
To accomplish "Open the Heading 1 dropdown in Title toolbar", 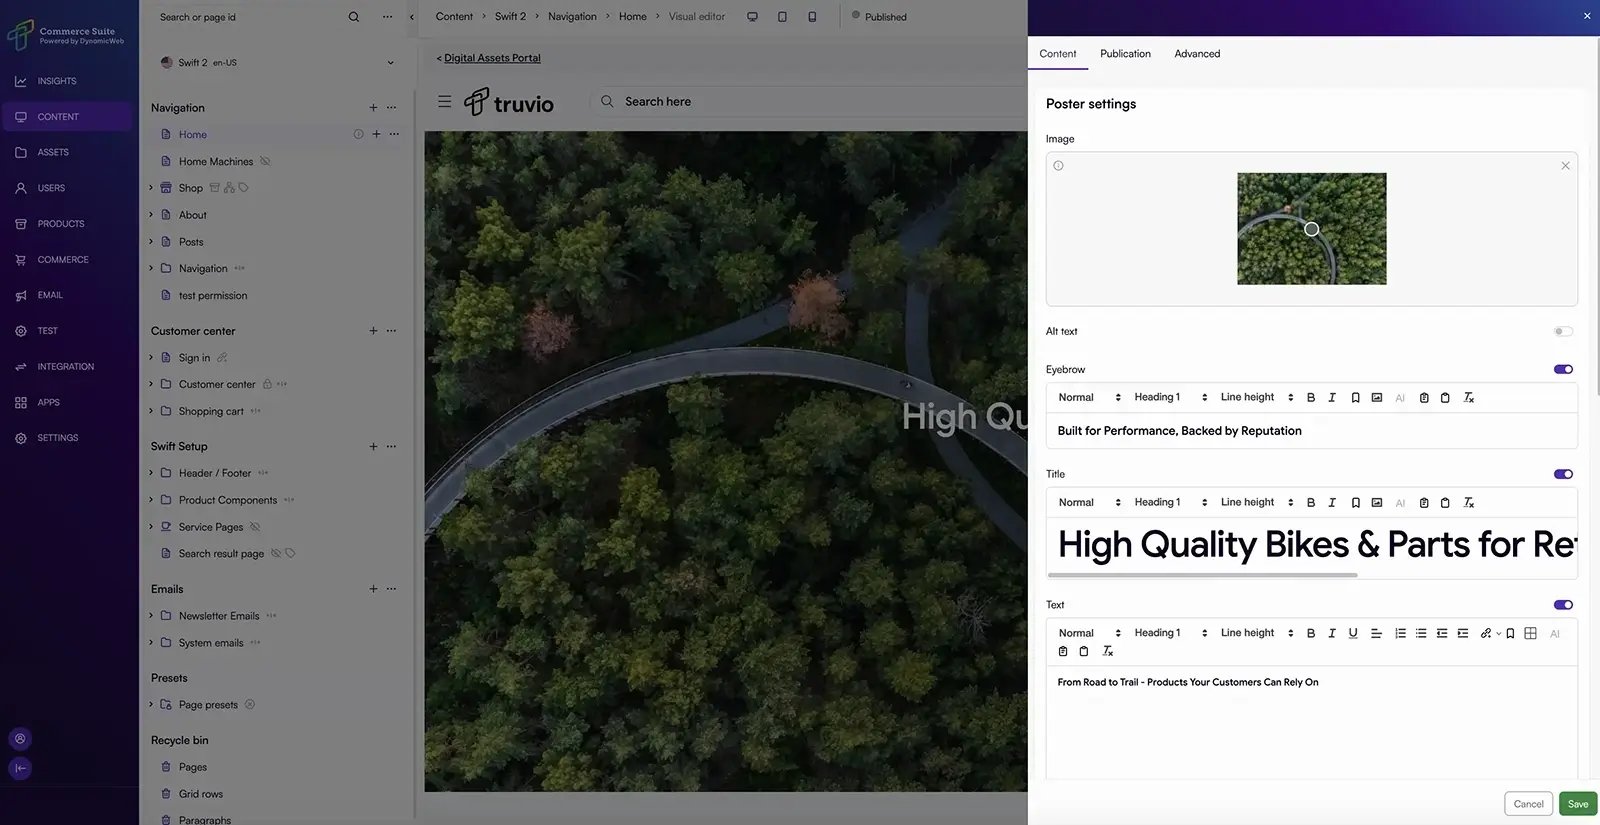I will click(x=1170, y=503).
